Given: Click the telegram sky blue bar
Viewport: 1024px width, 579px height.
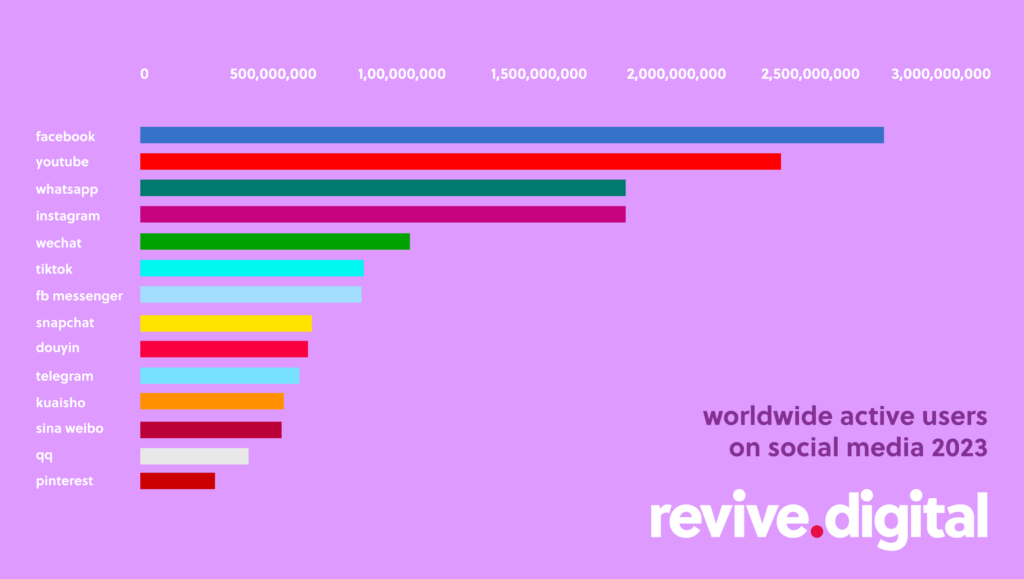Looking at the screenshot, I should (220, 375).
